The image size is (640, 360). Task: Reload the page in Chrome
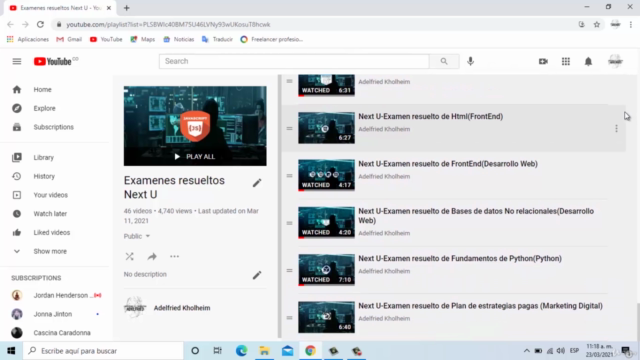click(40, 24)
